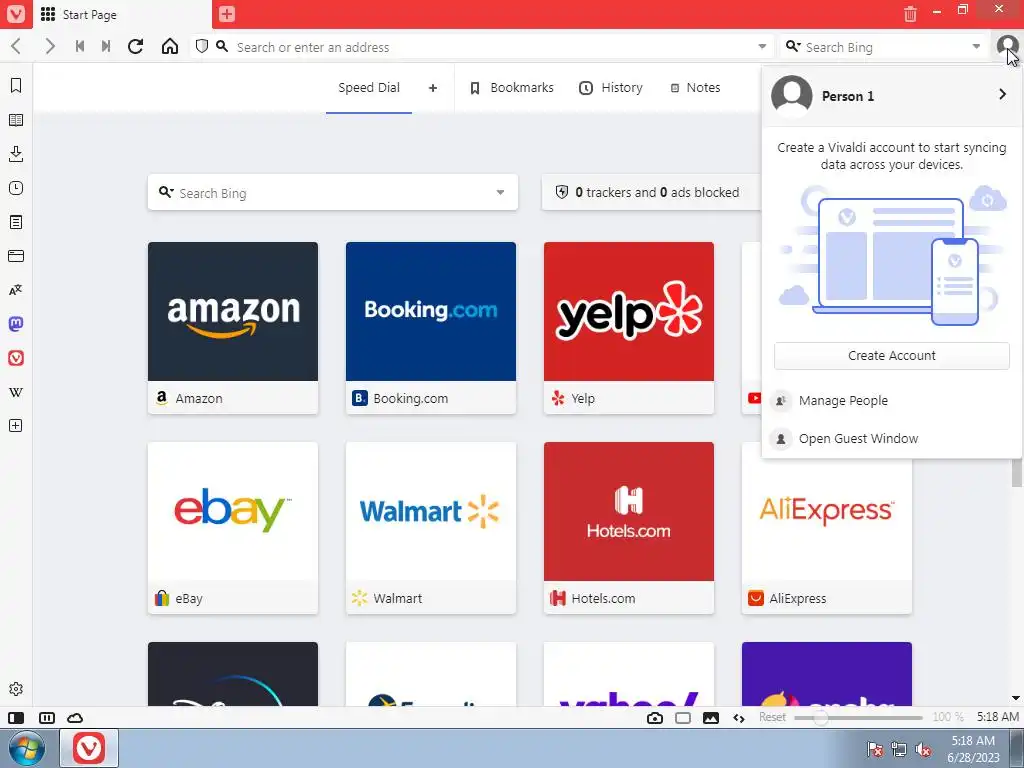
Task: Switch to the Bookmarks start page tab
Action: coord(512,88)
